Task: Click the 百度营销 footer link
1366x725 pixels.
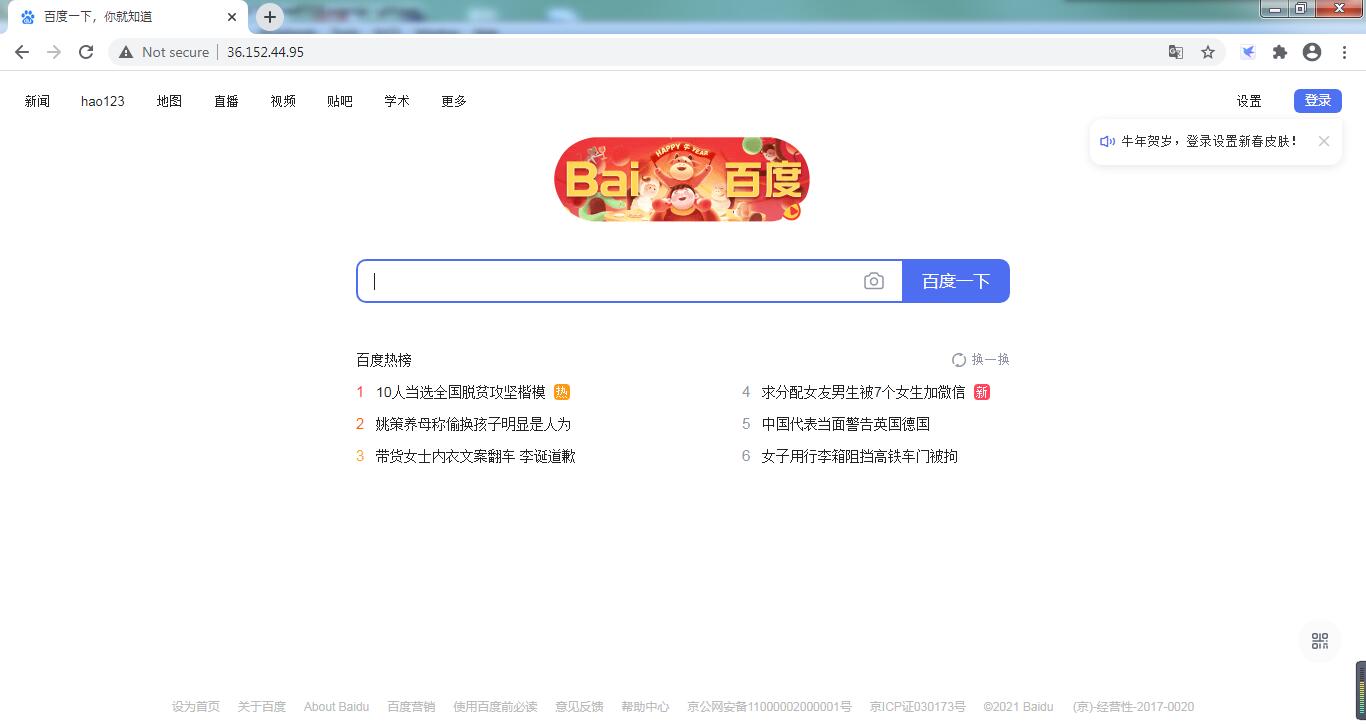Action: [x=411, y=707]
